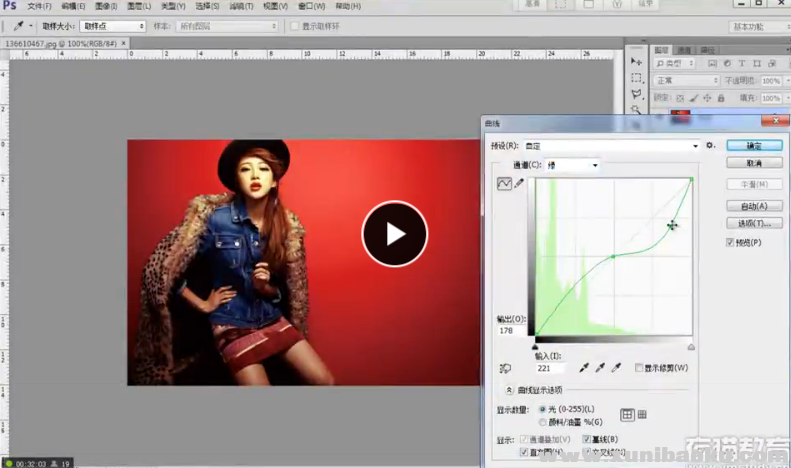
Task: Select the Polygonal Lasso tool
Action: [x=636, y=94]
